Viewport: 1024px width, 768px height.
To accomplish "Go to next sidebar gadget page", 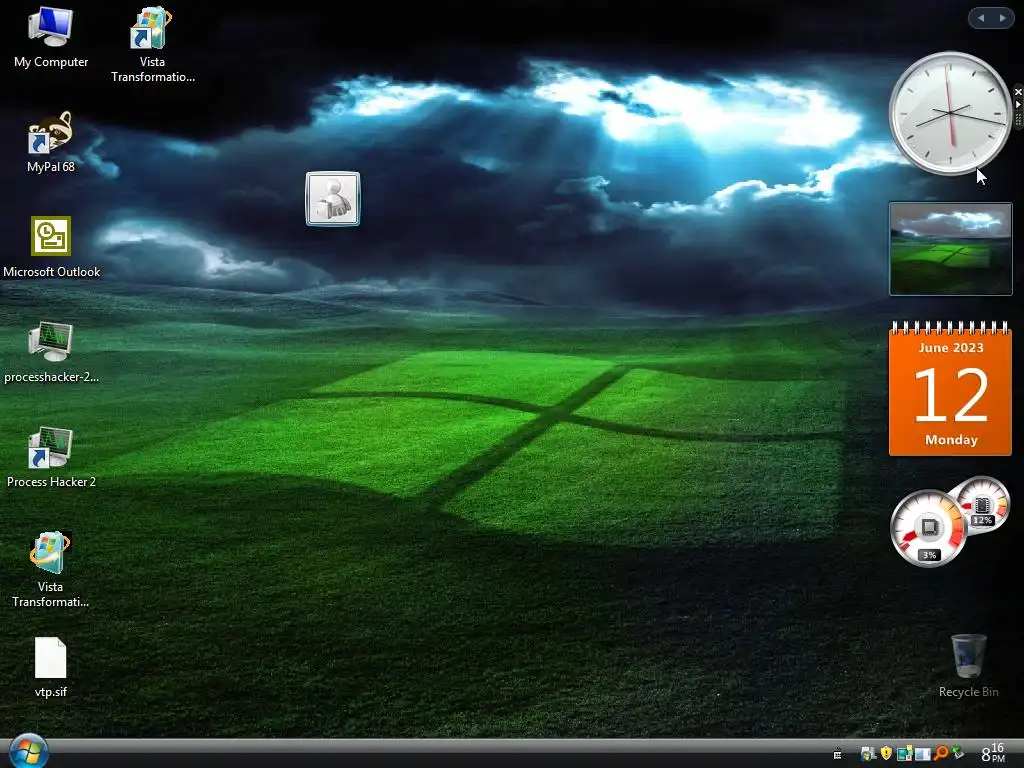I will click(1002, 18).
